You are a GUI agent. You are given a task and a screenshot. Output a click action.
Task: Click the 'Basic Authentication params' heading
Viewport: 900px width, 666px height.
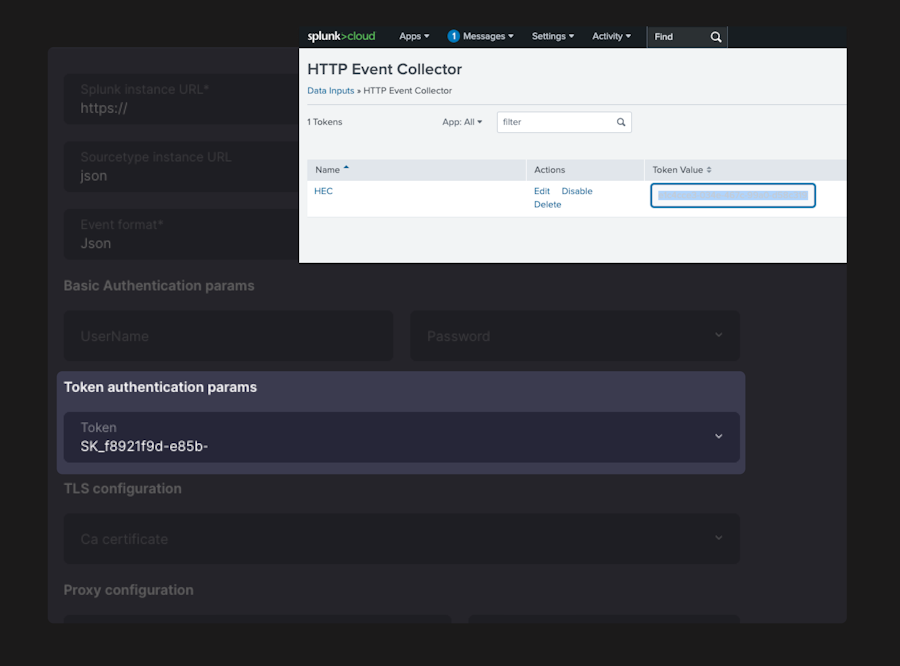click(159, 285)
